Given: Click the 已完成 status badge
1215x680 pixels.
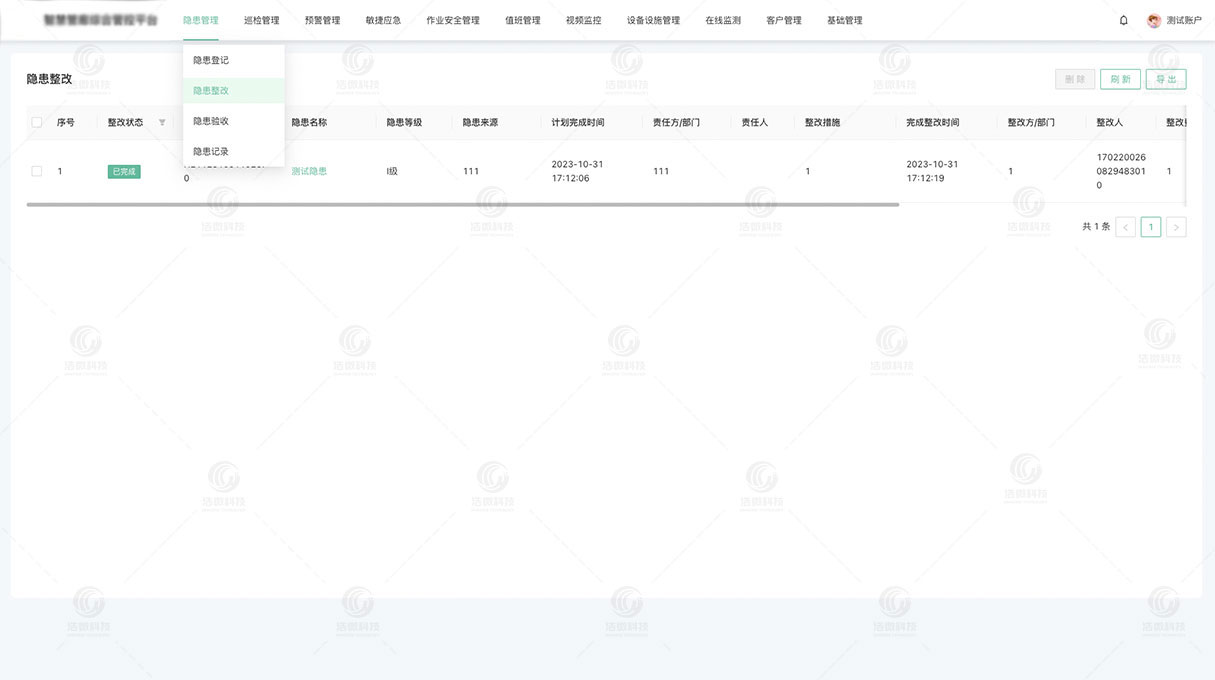Looking at the screenshot, I should coord(123,170).
